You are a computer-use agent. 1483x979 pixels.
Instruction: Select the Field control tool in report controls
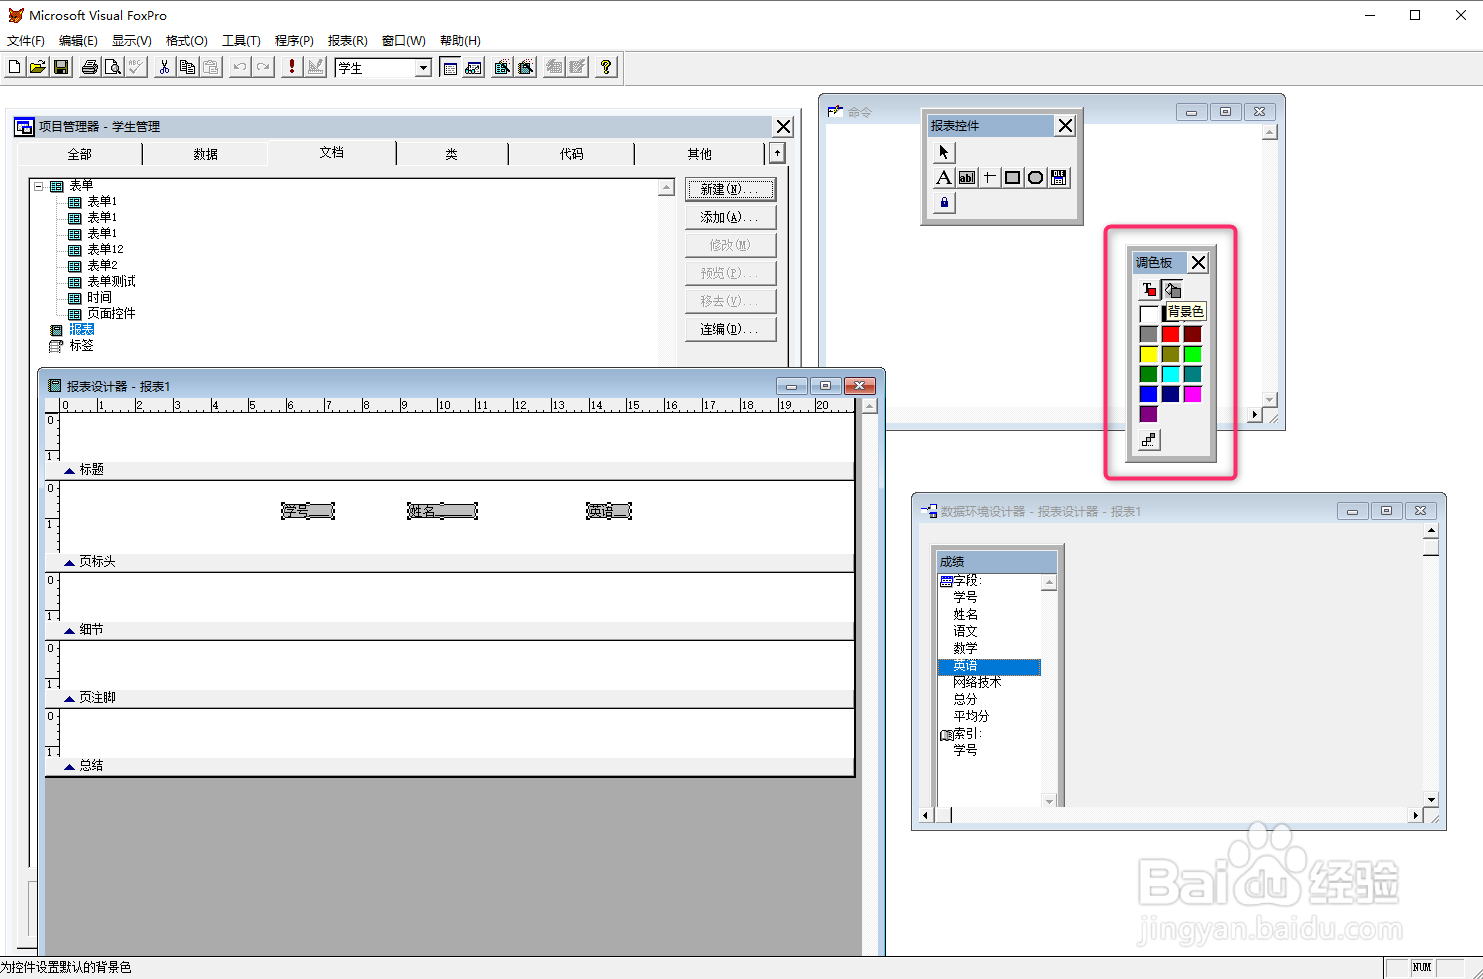[x=967, y=177]
